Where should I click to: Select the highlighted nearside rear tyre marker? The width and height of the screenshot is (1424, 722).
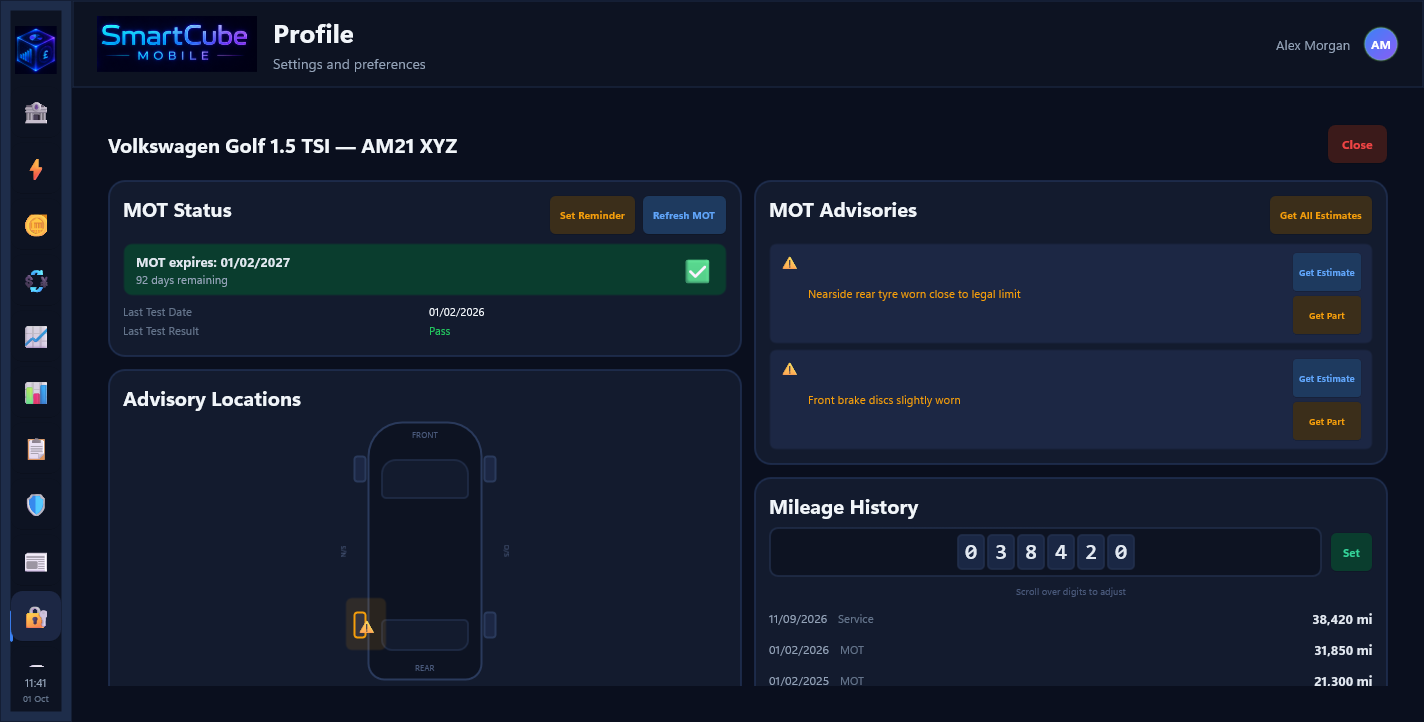(x=365, y=625)
